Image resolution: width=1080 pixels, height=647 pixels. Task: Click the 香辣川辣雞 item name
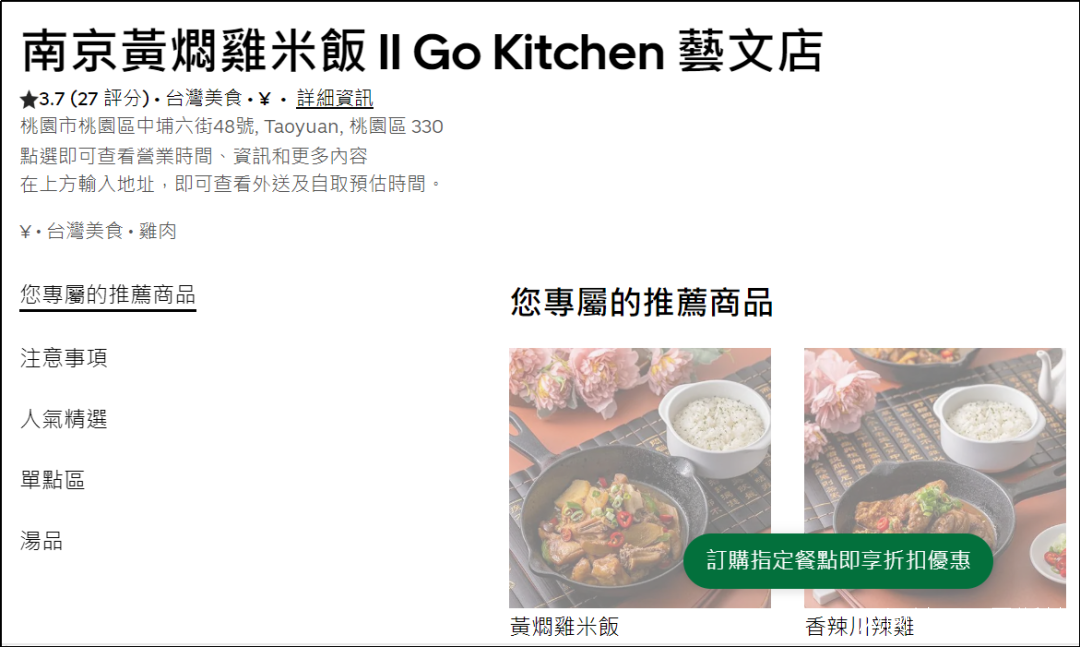click(860, 627)
